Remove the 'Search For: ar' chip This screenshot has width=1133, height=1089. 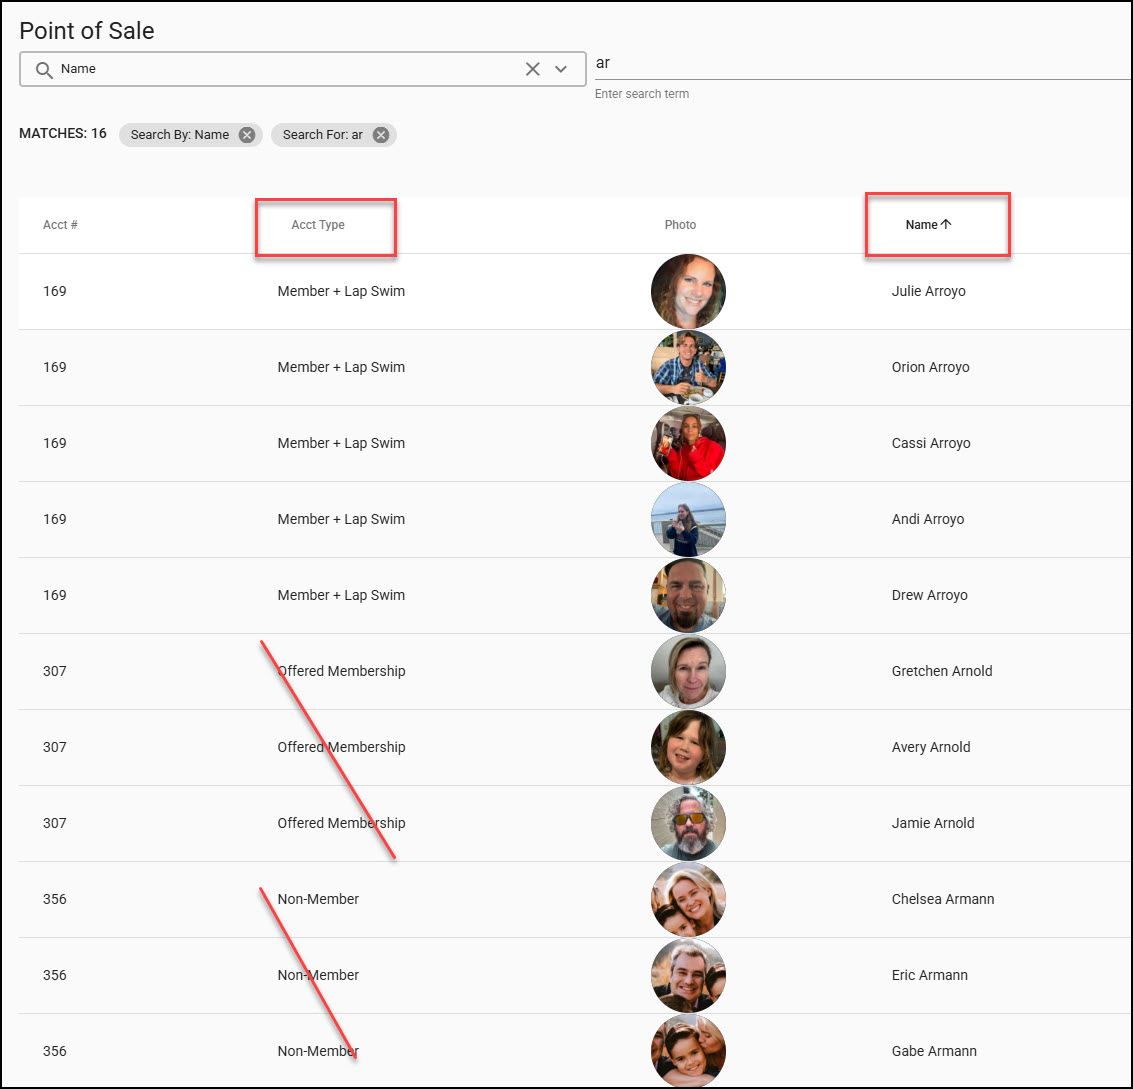[x=381, y=135]
